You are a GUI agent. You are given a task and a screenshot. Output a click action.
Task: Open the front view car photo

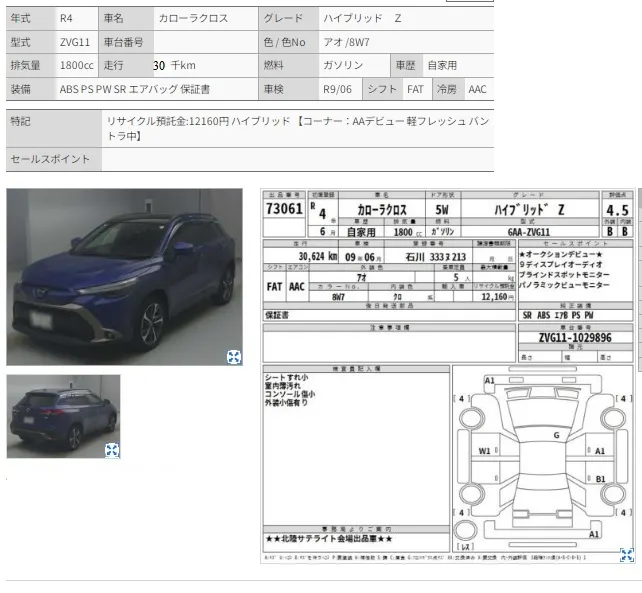[x=124, y=277]
